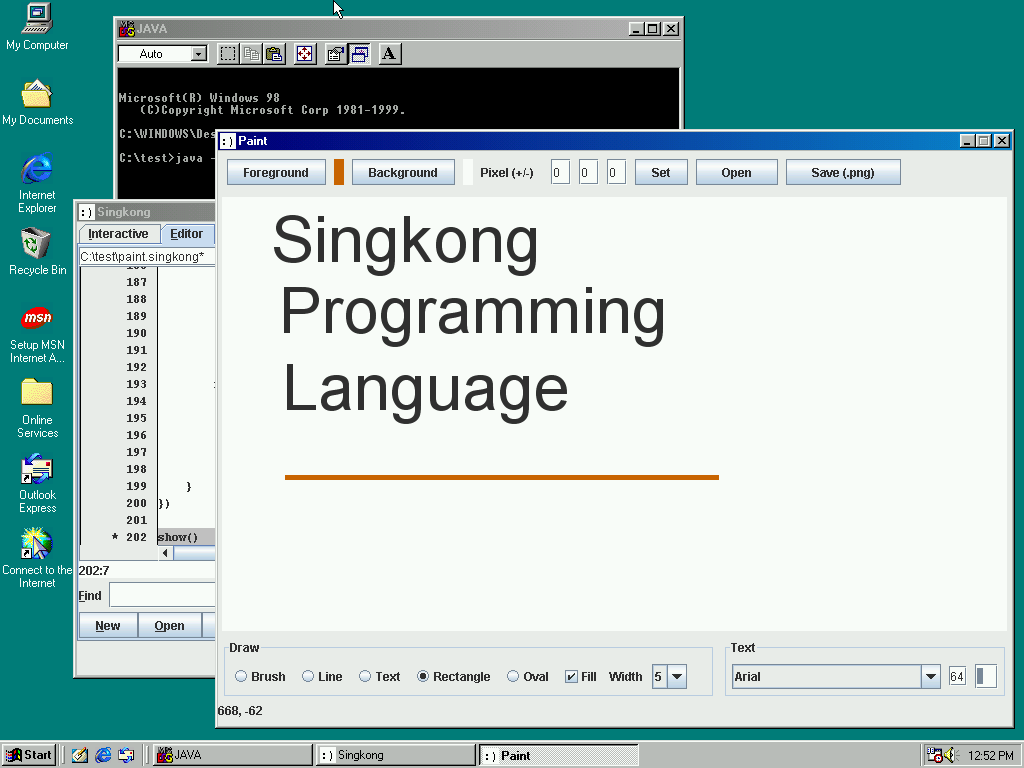Open the Width dropdown
The height and width of the screenshot is (768, 1024).
677,677
